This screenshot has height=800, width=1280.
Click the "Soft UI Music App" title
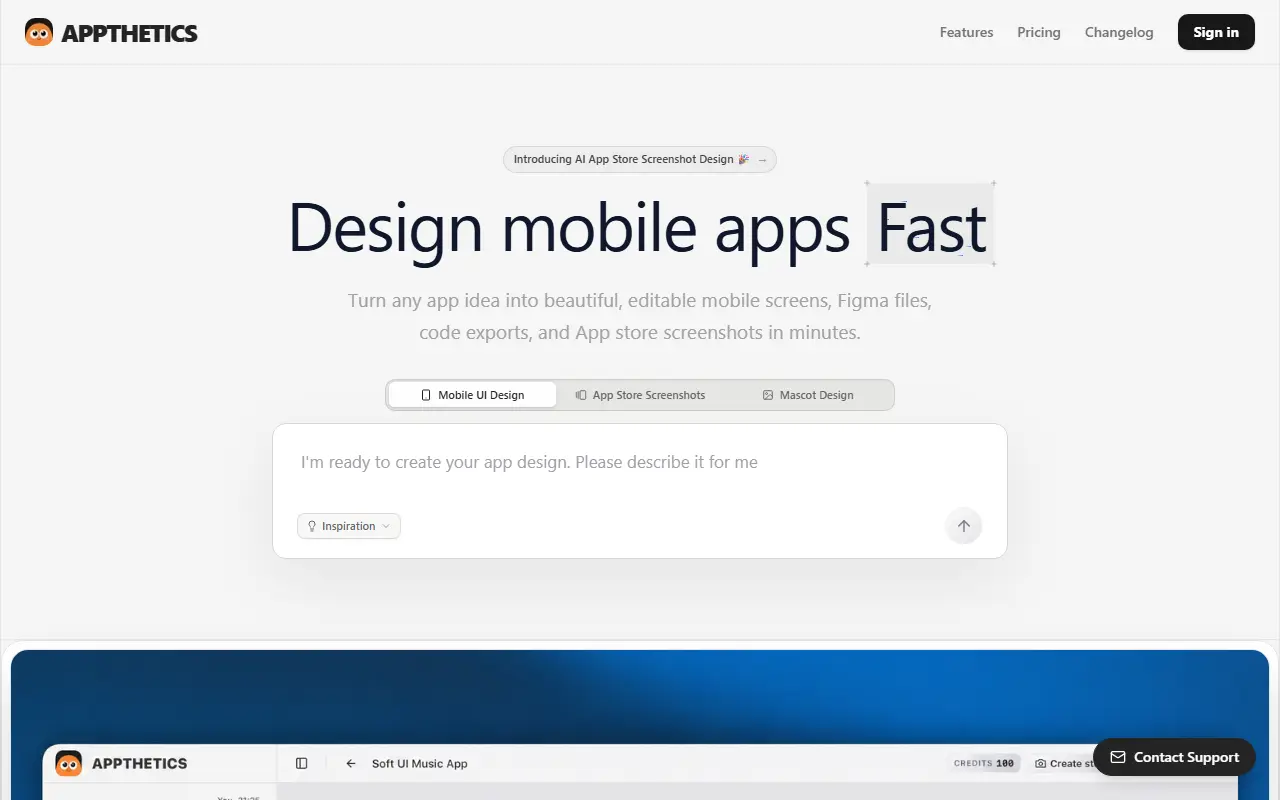click(x=420, y=763)
